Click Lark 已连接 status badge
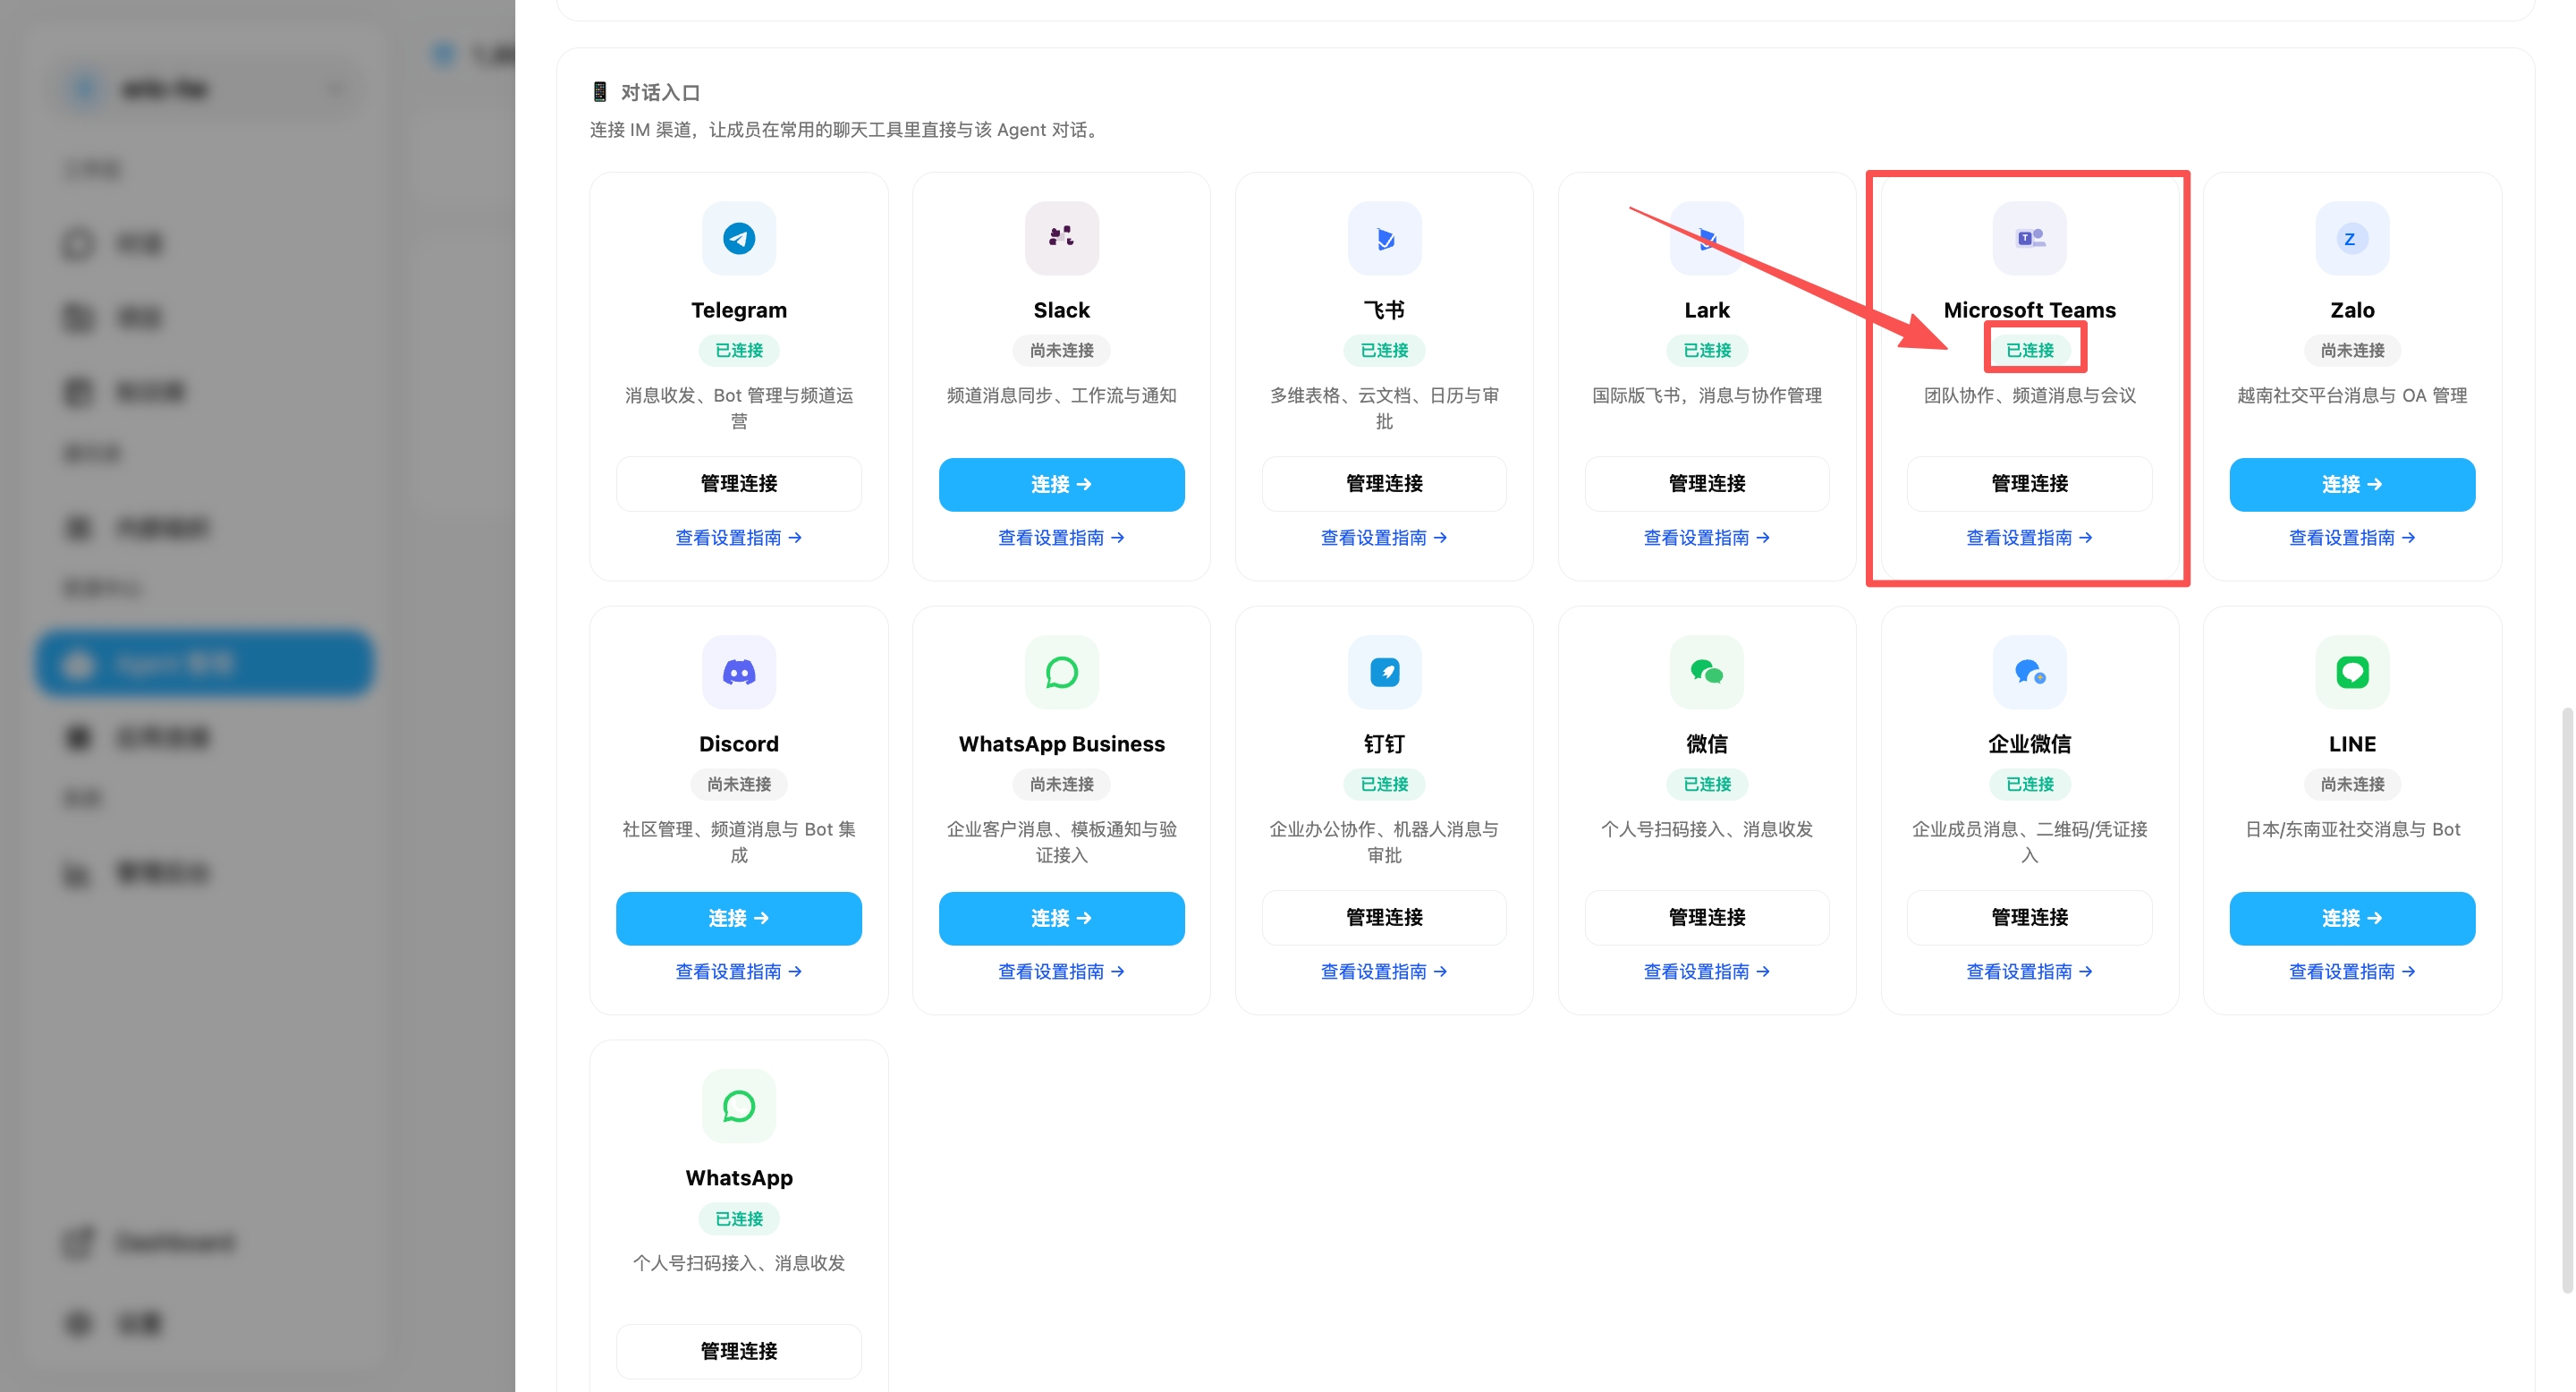 coord(1707,350)
